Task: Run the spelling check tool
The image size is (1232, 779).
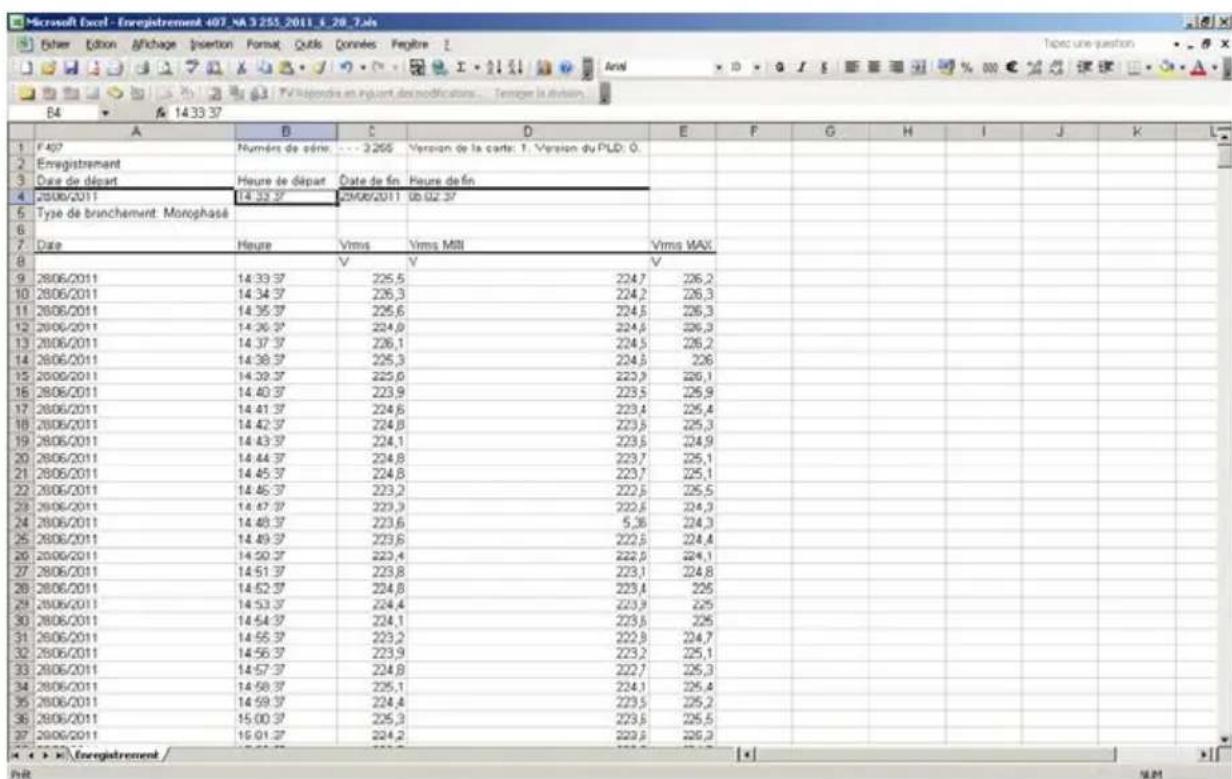Action: click(x=190, y=67)
